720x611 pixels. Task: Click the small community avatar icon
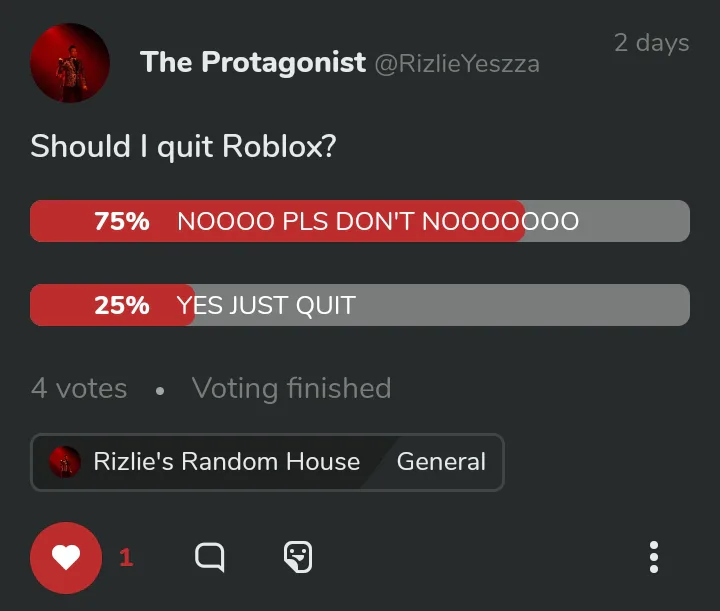(65, 462)
